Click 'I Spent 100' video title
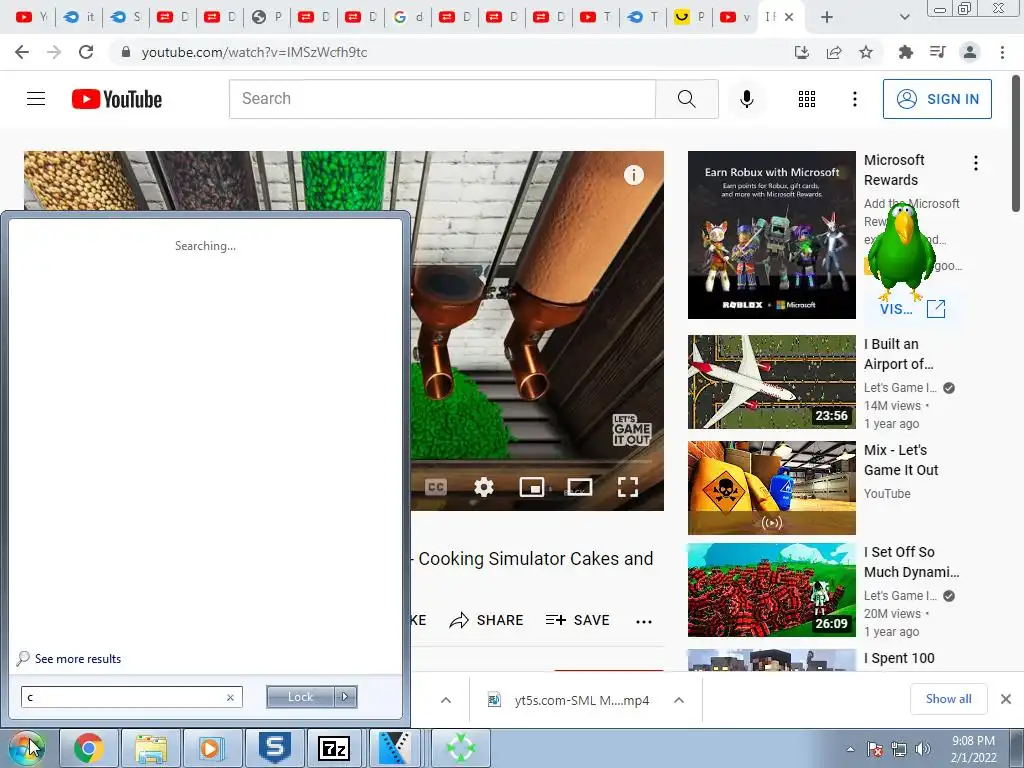This screenshot has height=768, width=1024. 899,658
